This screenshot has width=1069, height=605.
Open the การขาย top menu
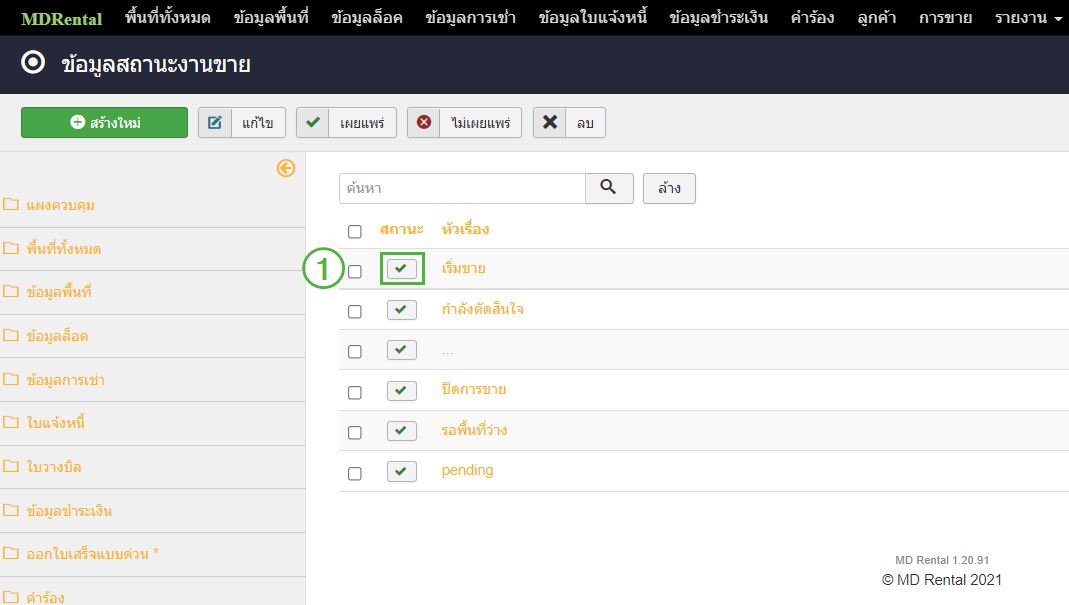click(946, 18)
